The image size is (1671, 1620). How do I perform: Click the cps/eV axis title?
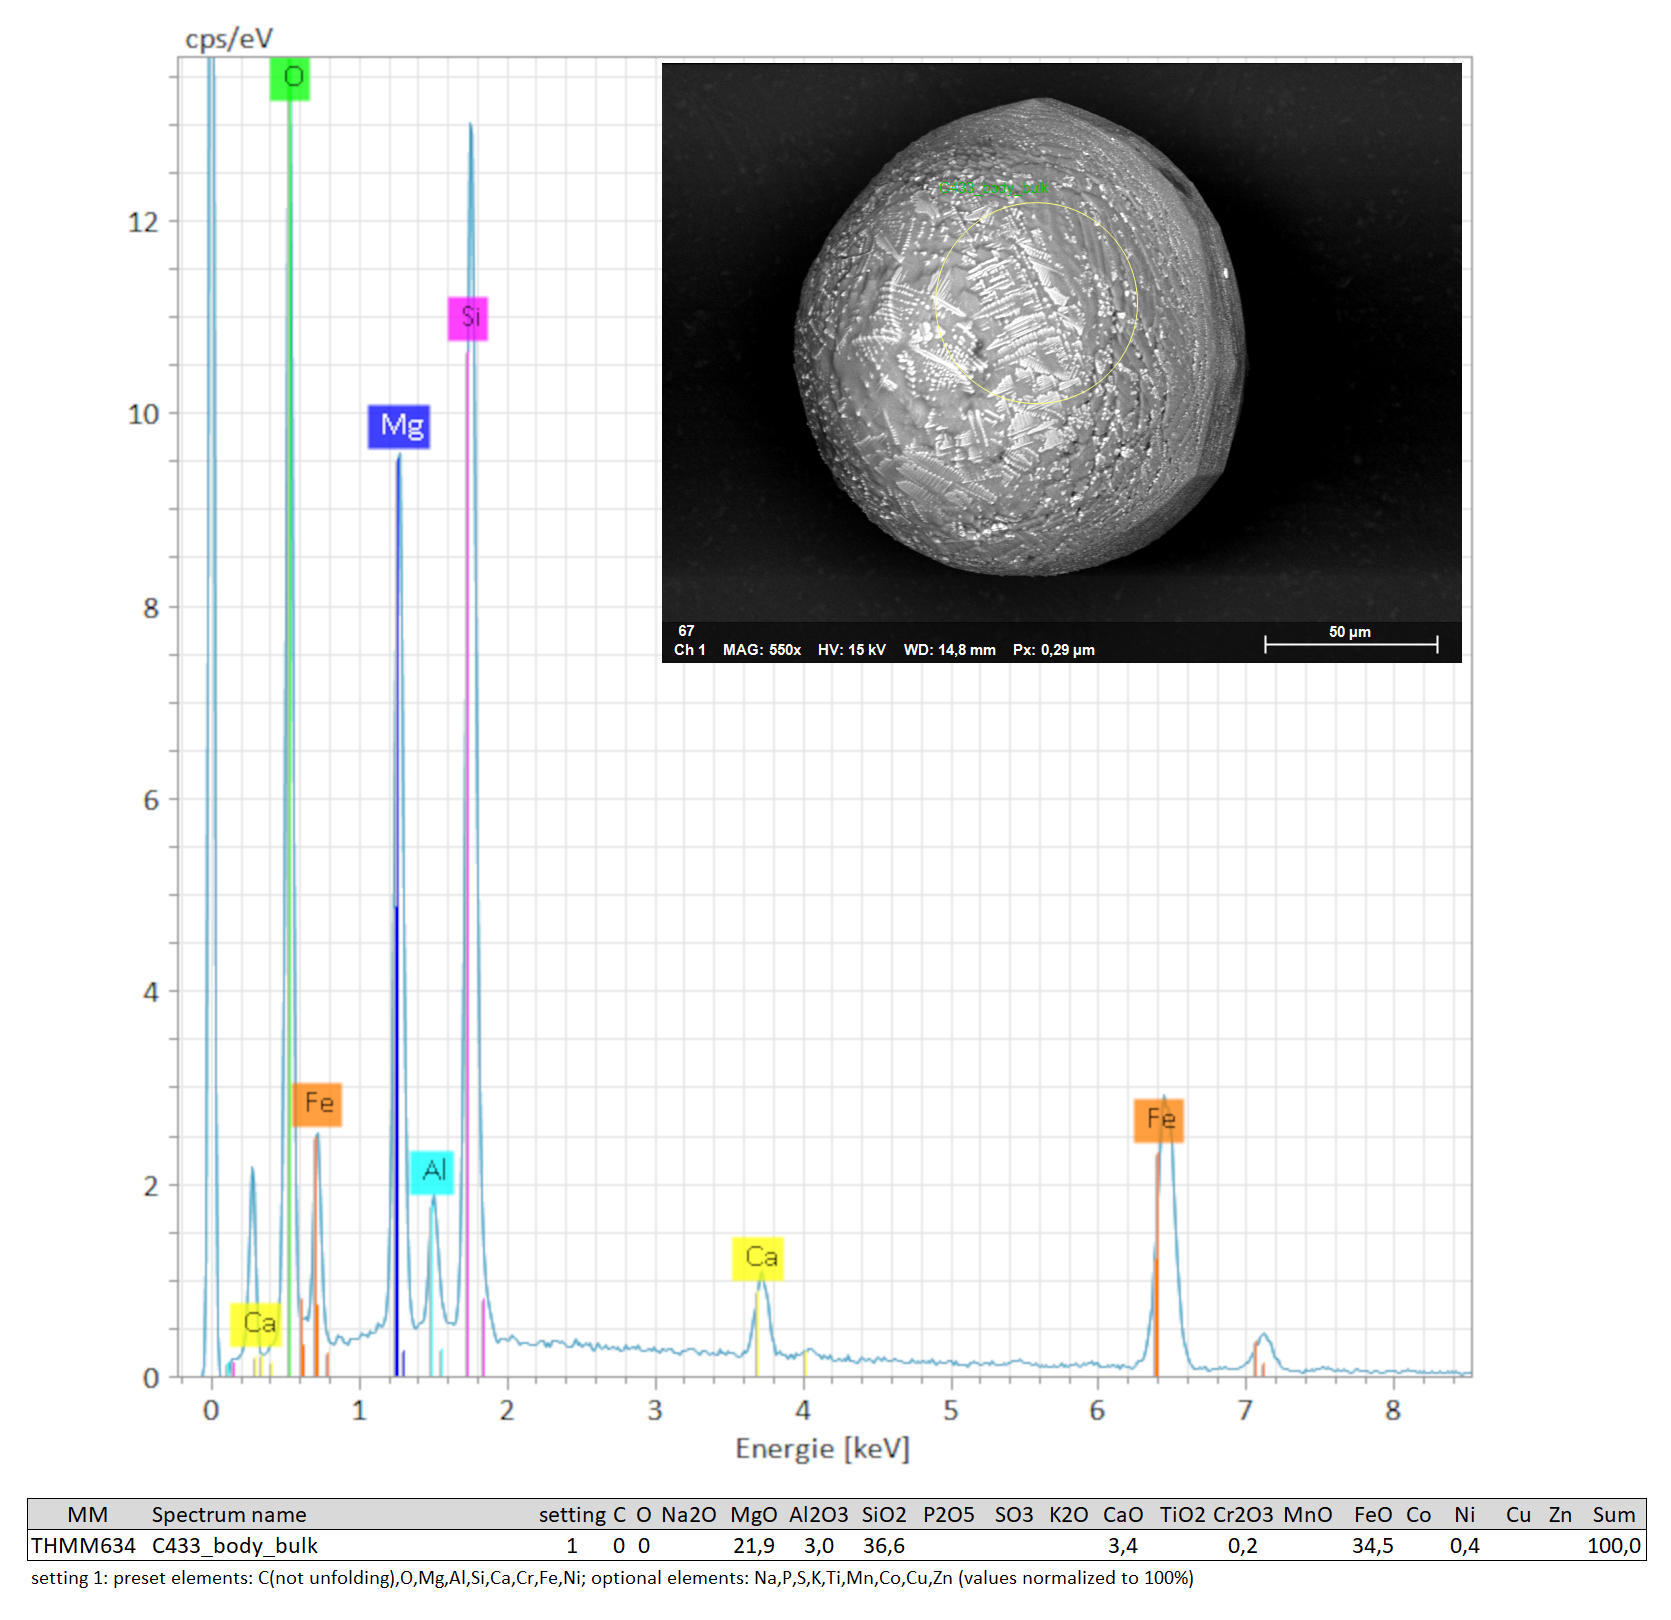229,39
